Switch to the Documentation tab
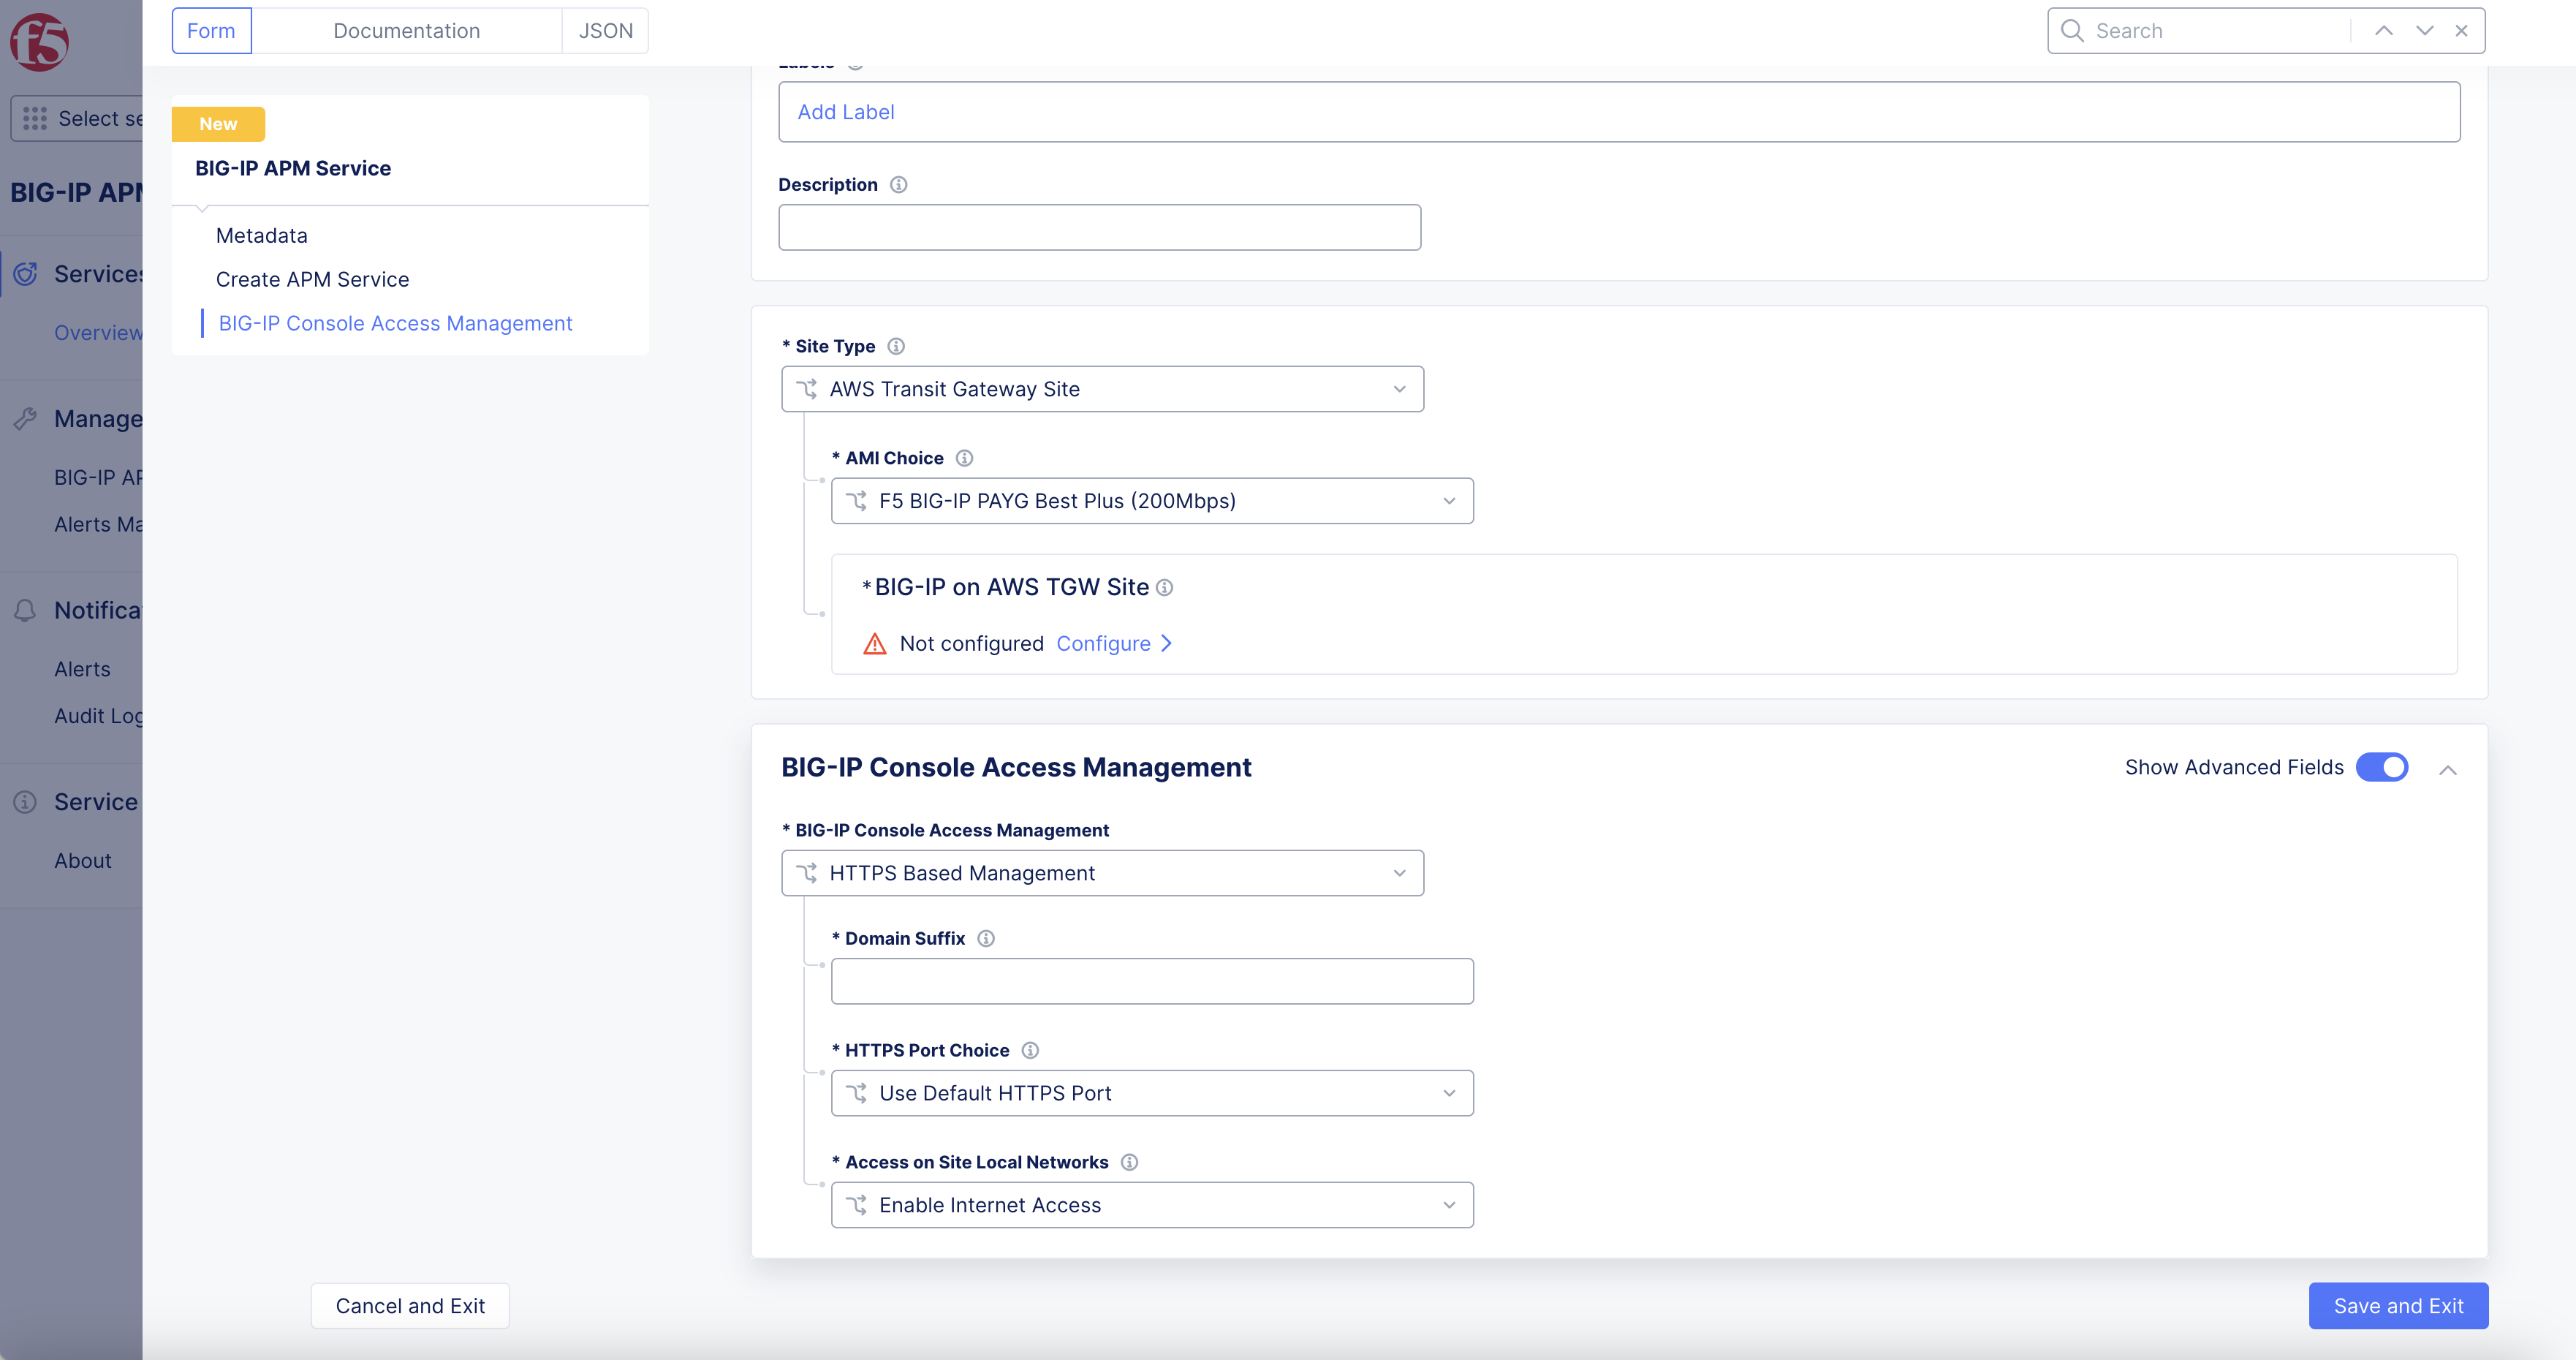 406,31
